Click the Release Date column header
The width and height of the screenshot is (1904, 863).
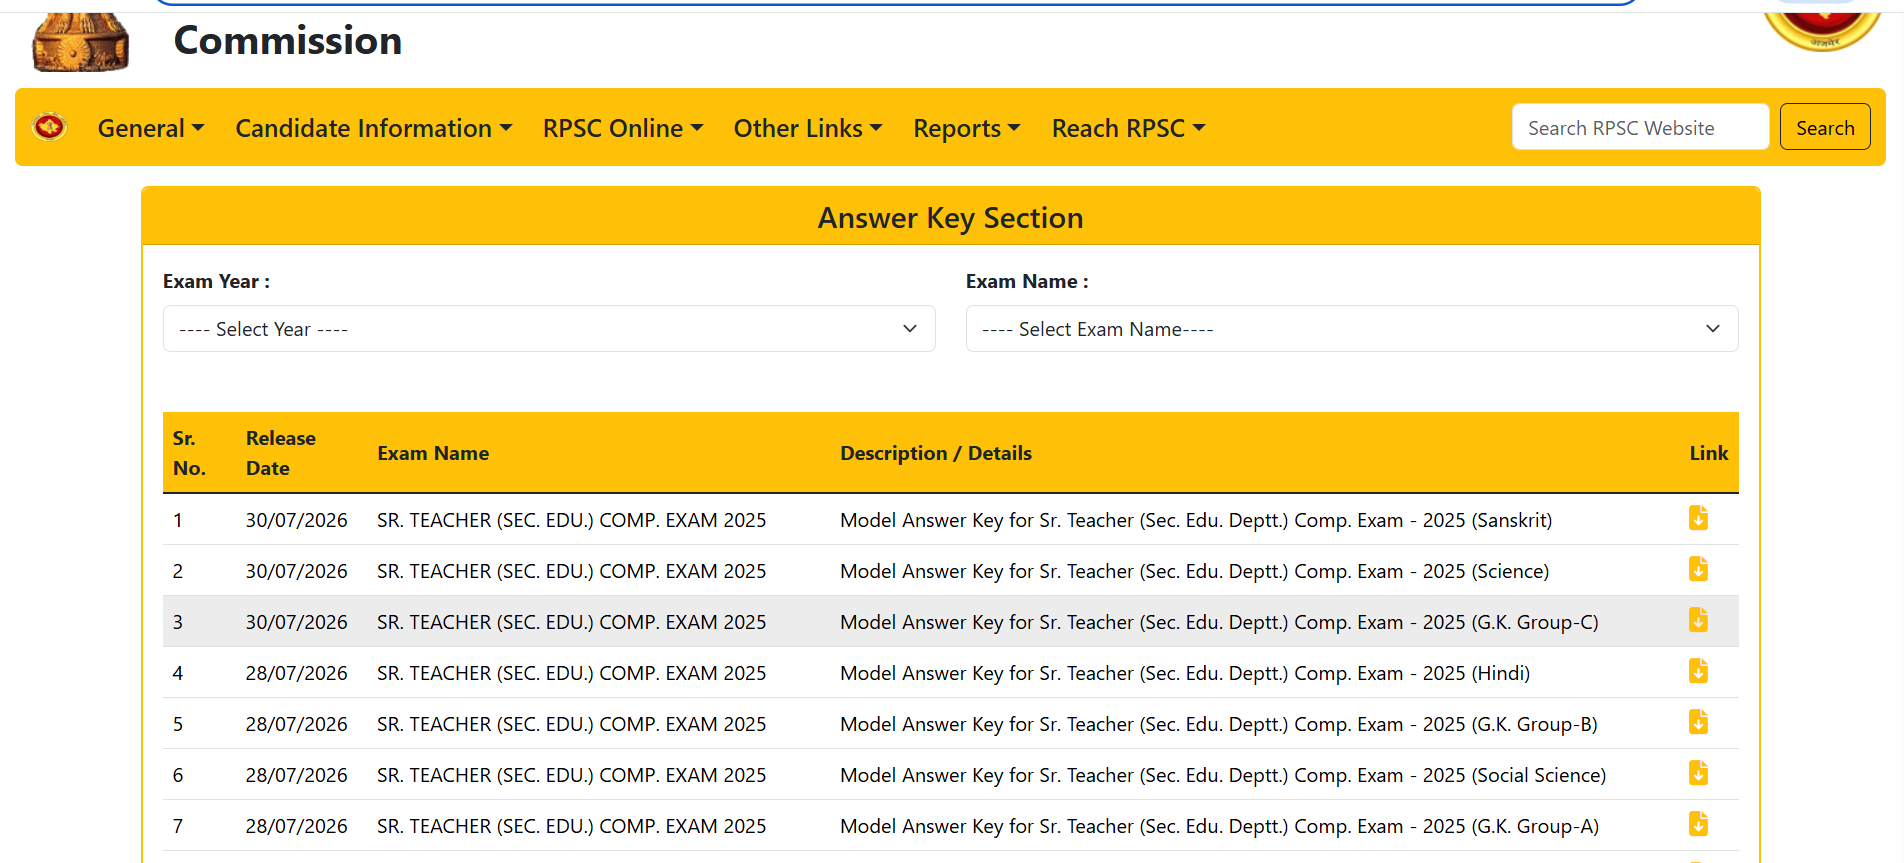tap(281, 453)
